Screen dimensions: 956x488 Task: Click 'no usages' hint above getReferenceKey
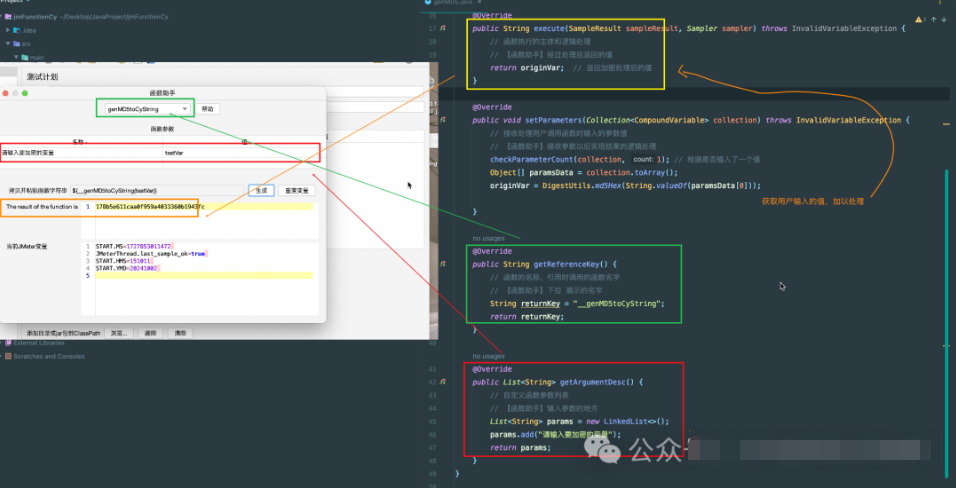(488, 239)
